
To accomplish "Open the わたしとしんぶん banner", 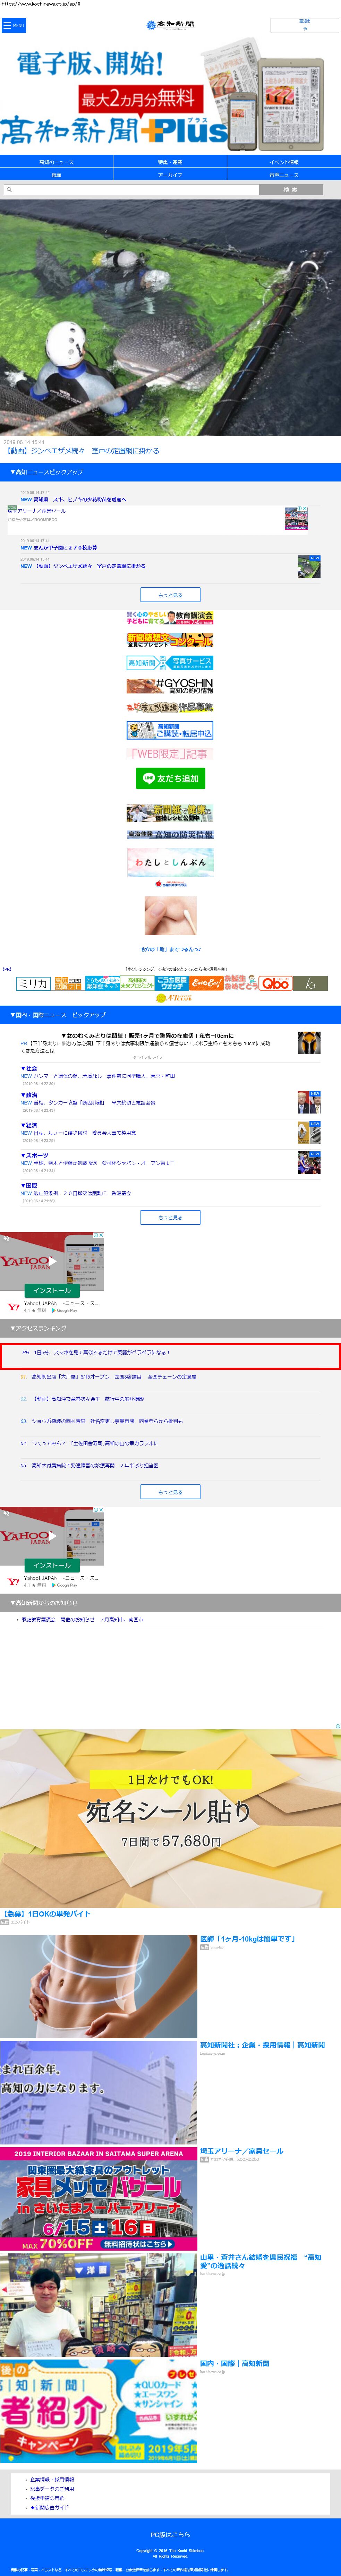I will pyautogui.click(x=170, y=862).
